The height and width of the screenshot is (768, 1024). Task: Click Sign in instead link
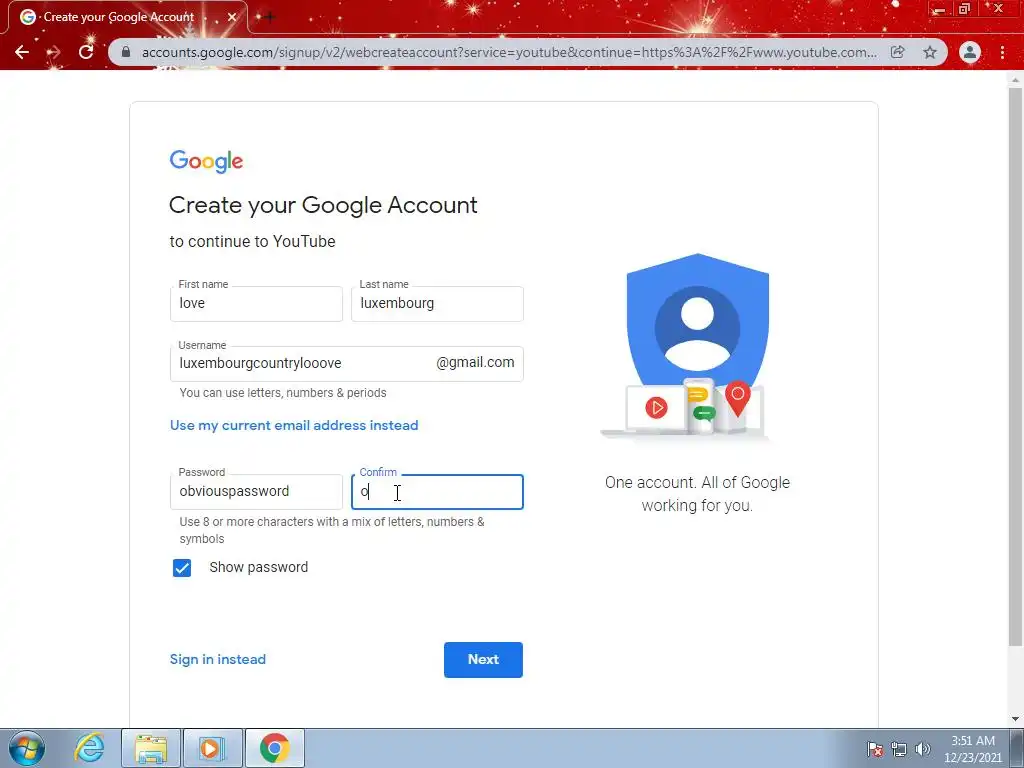click(218, 660)
